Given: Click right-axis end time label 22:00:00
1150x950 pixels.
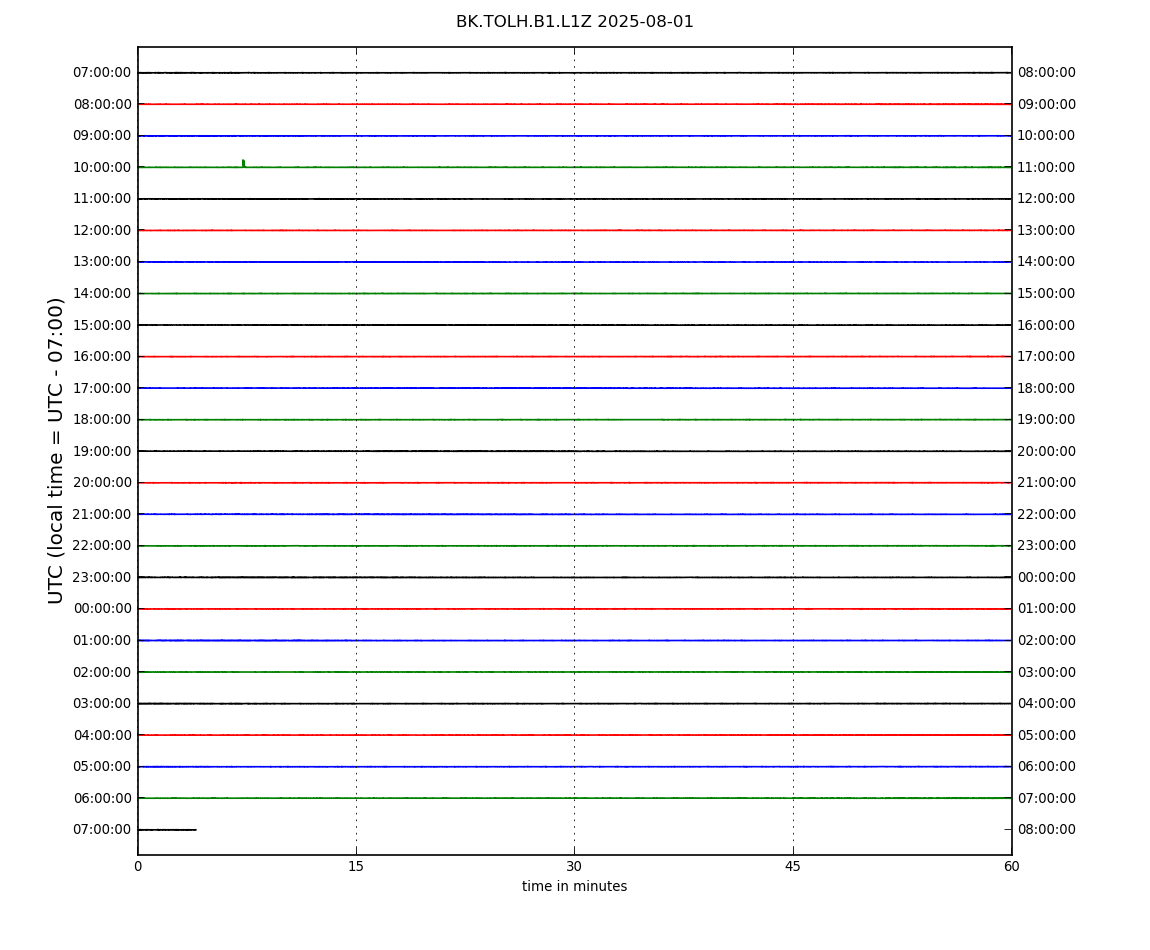Looking at the screenshot, I should coord(1047,514).
